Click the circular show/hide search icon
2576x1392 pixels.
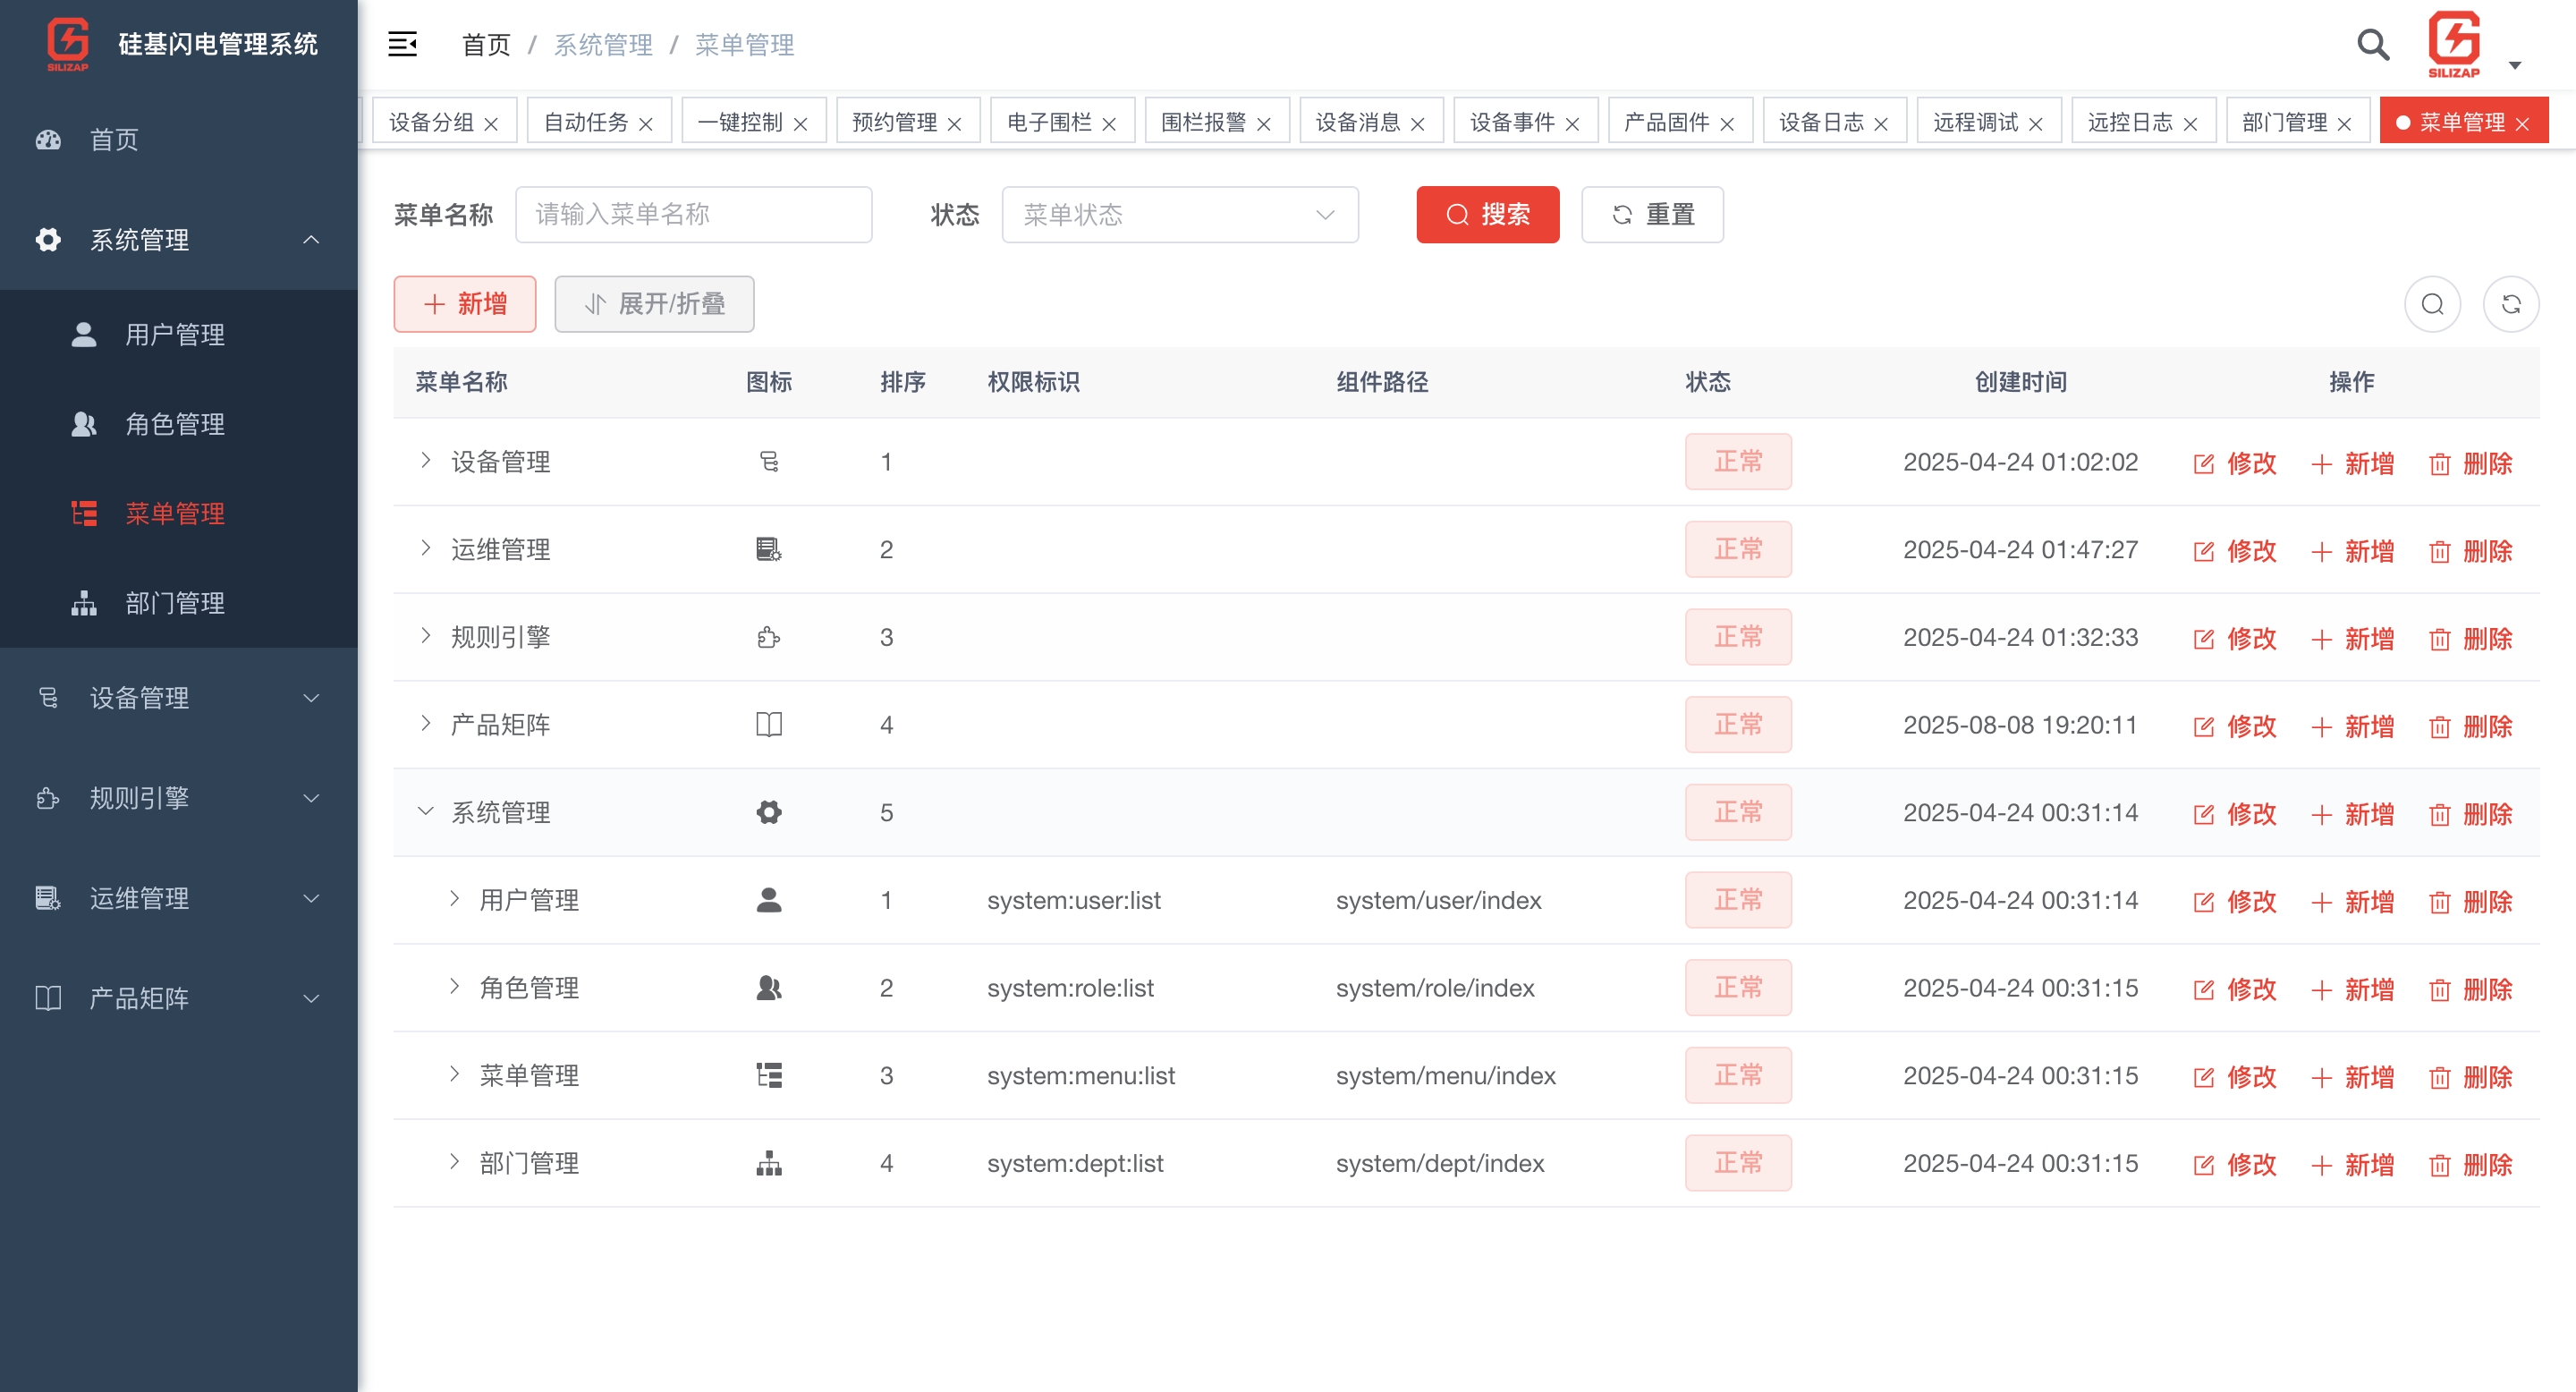pos(2432,304)
